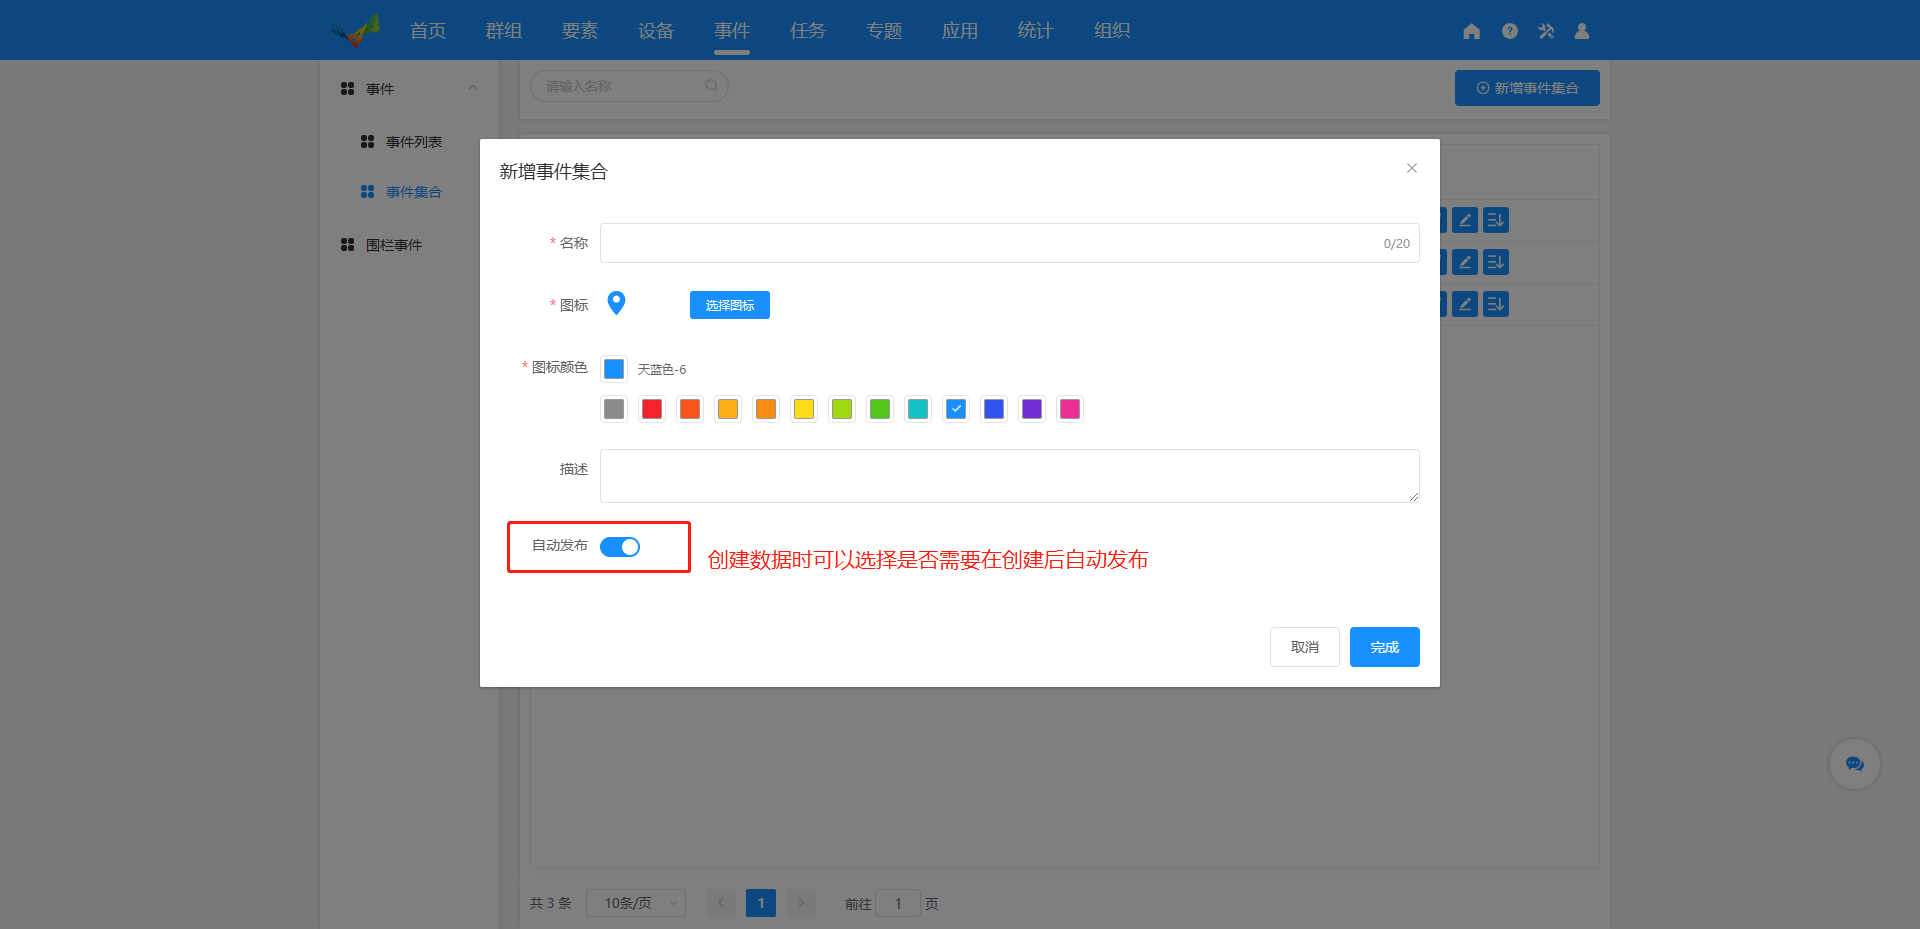
Task: Open 统计 in the top navigation
Action: click(1036, 31)
